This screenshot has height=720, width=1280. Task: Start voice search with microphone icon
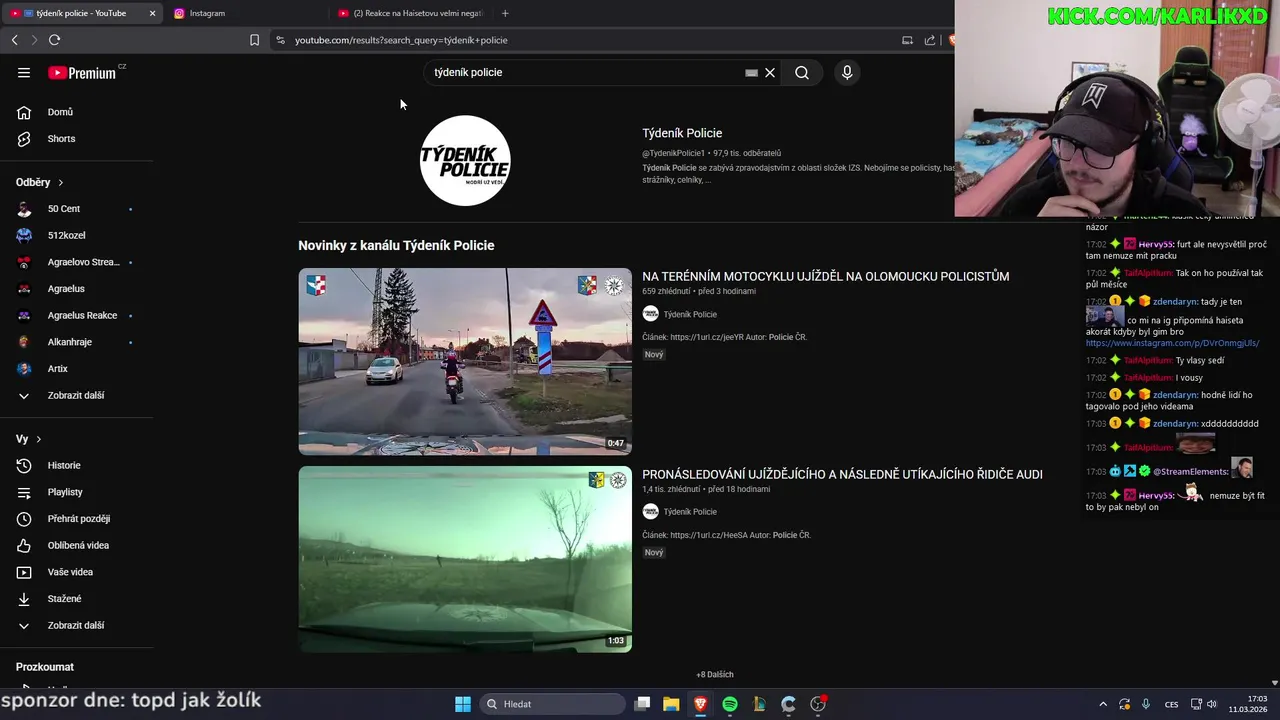pos(847,72)
